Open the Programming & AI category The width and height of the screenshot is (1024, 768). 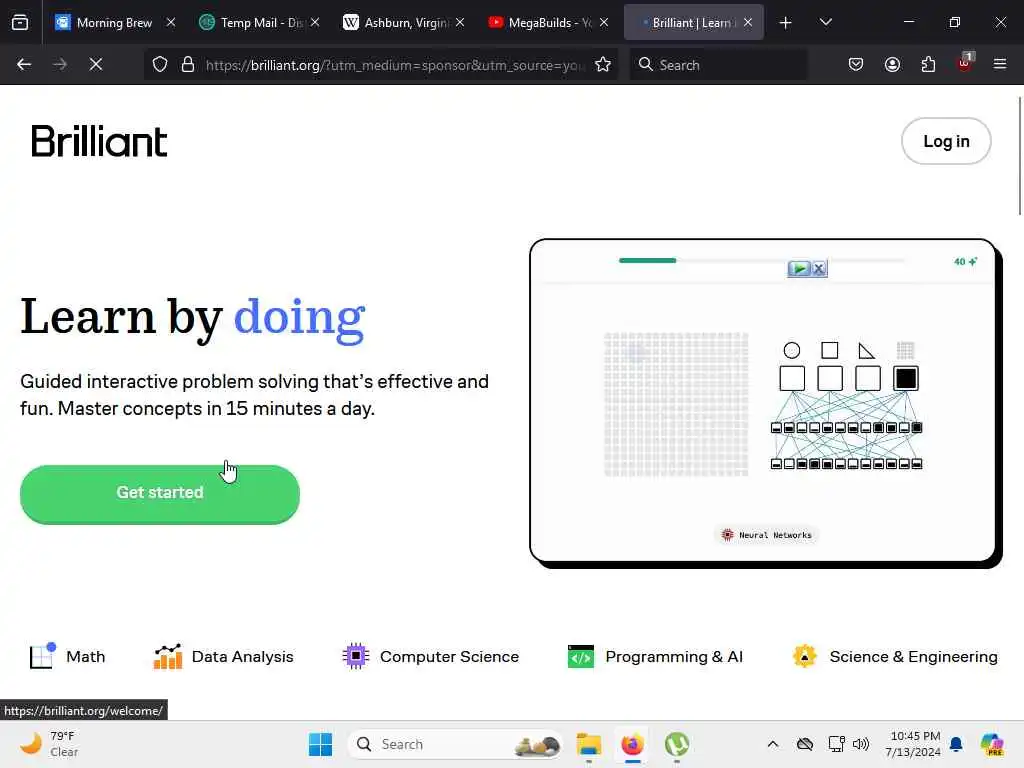coord(655,656)
